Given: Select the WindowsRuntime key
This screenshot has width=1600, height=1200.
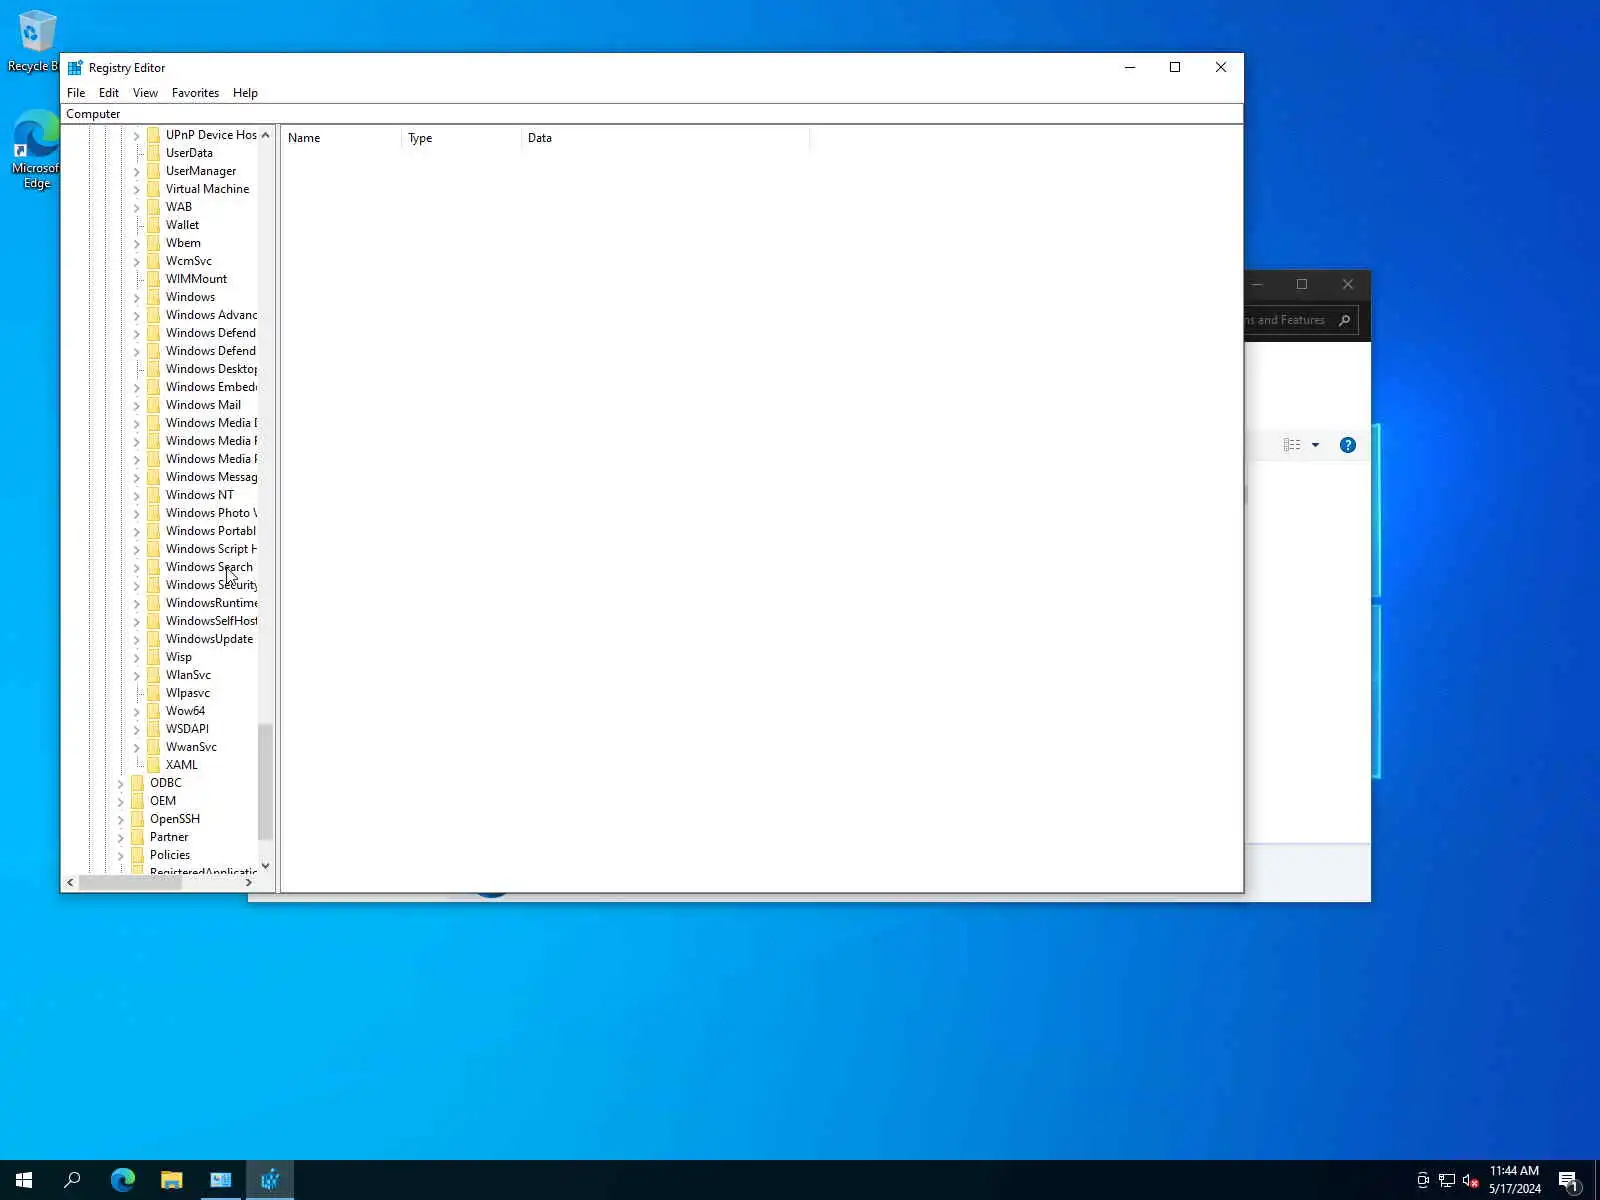Looking at the screenshot, I should click(x=211, y=603).
